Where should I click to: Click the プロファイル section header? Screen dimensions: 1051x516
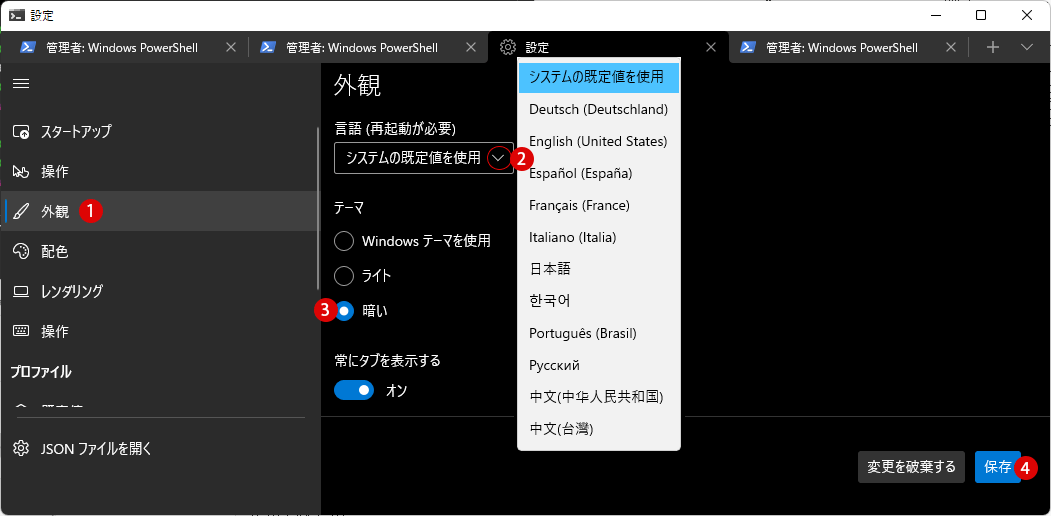41,371
